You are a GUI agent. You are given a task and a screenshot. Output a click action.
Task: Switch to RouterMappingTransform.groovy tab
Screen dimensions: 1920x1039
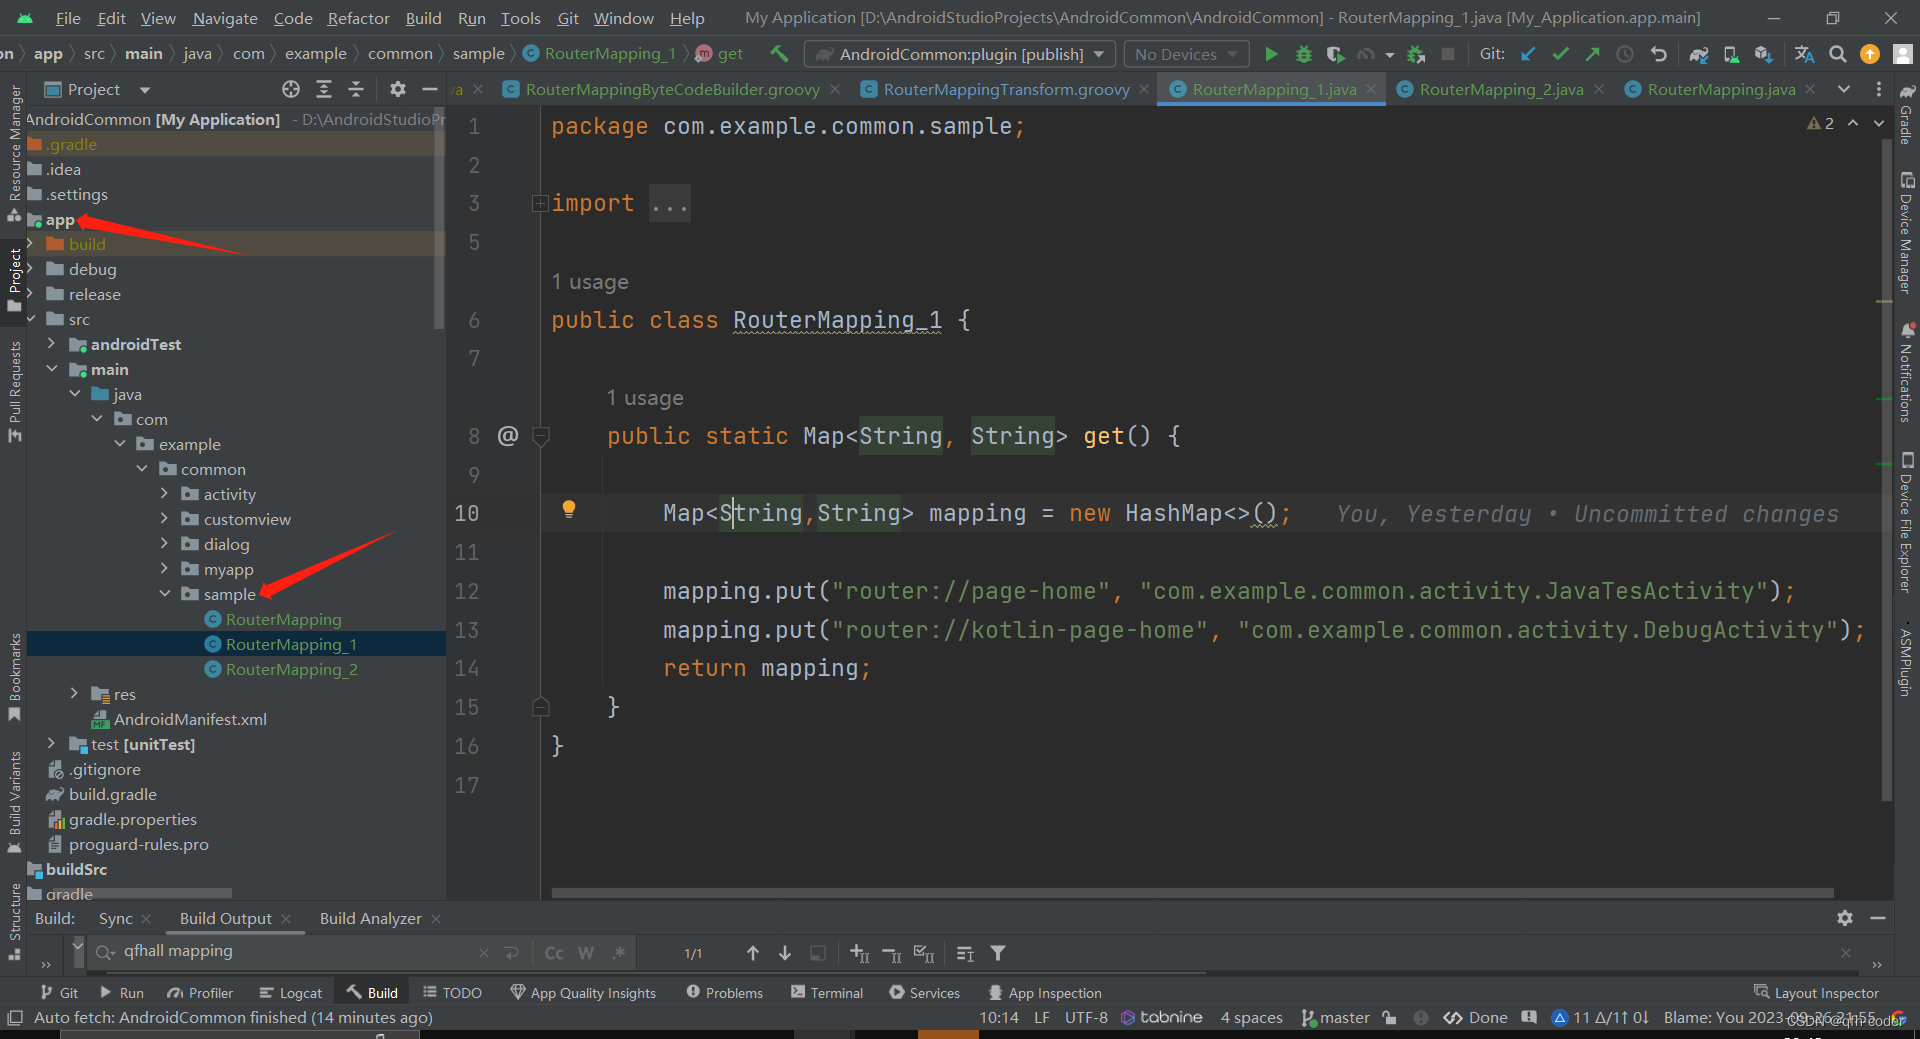coord(1006,89)
